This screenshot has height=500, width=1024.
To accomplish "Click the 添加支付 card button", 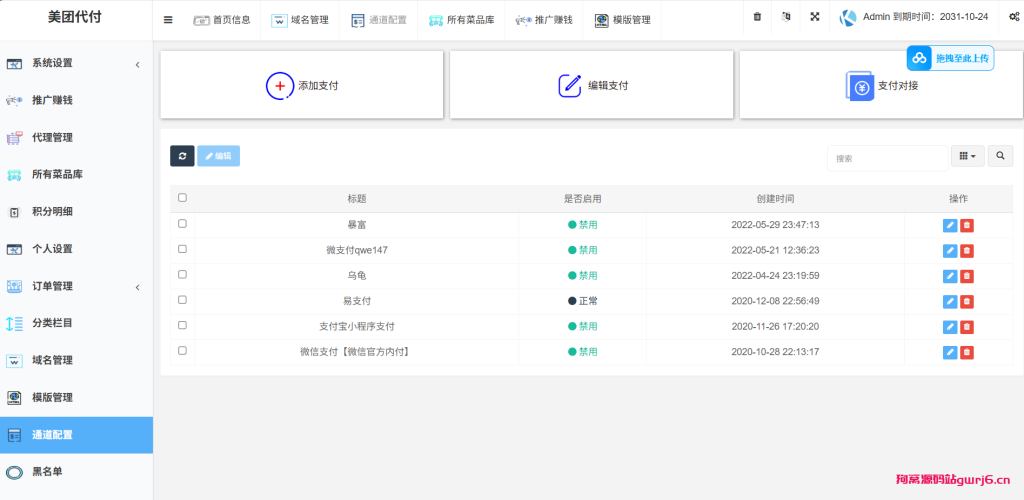I will point(302,86).
